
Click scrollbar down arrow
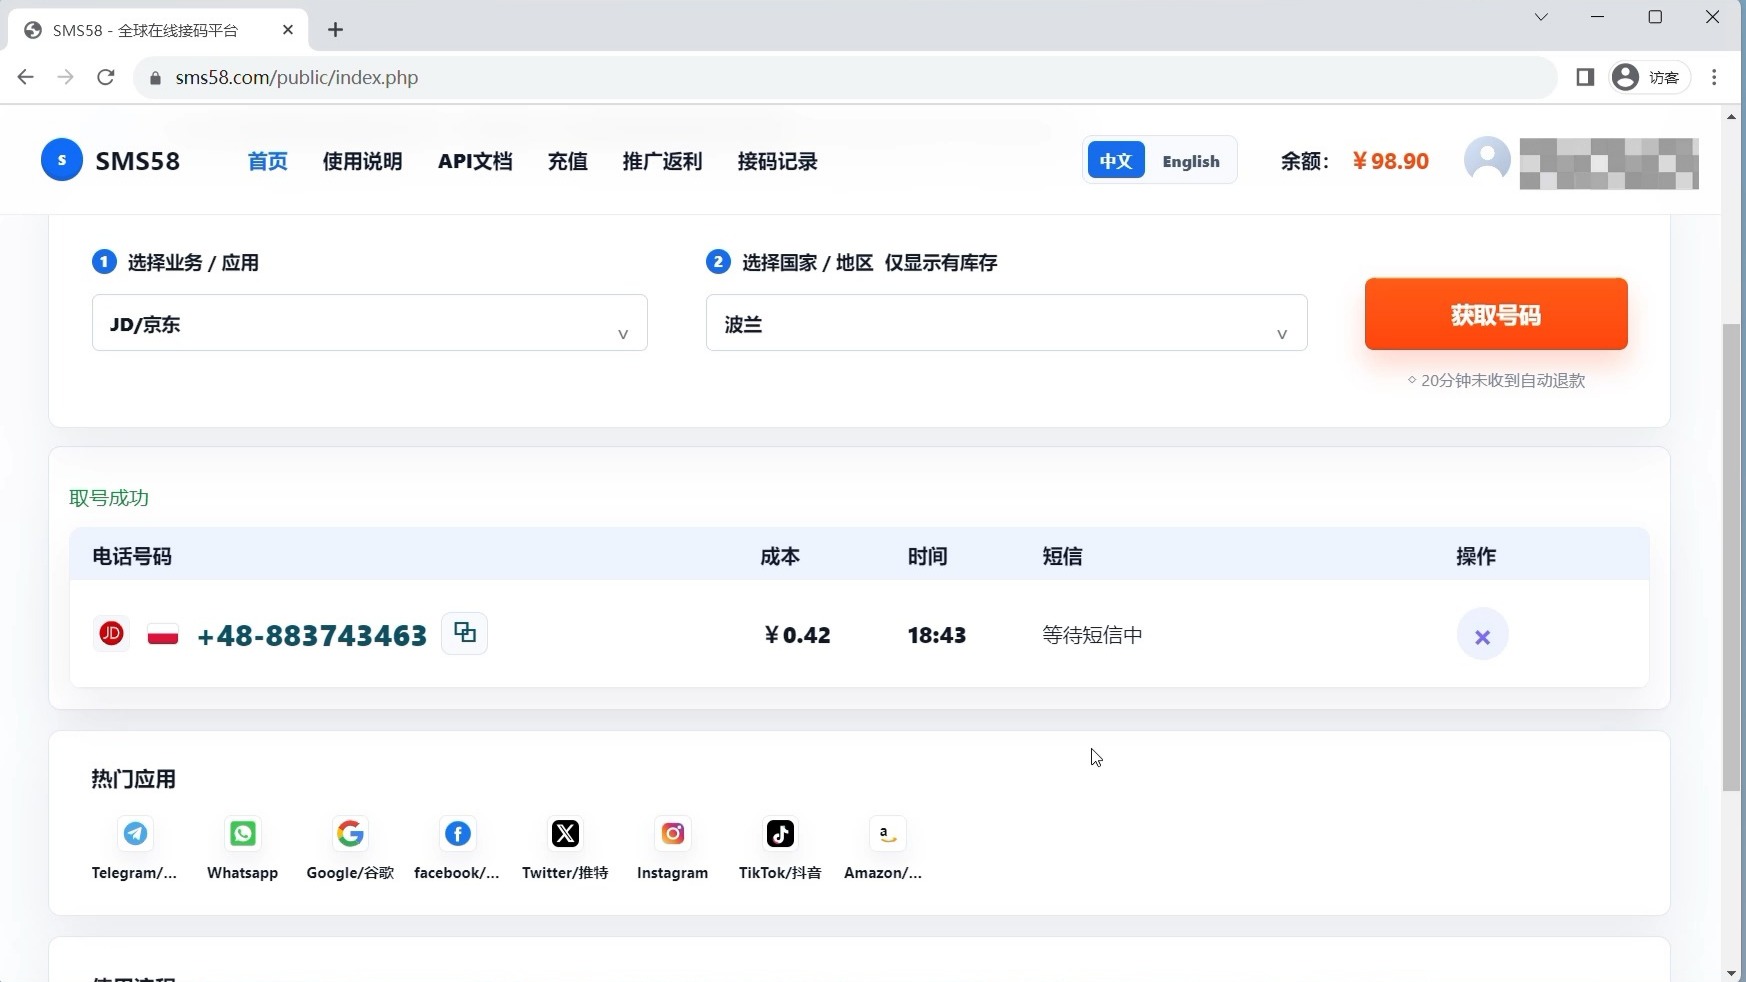[x=1732, y=972]
